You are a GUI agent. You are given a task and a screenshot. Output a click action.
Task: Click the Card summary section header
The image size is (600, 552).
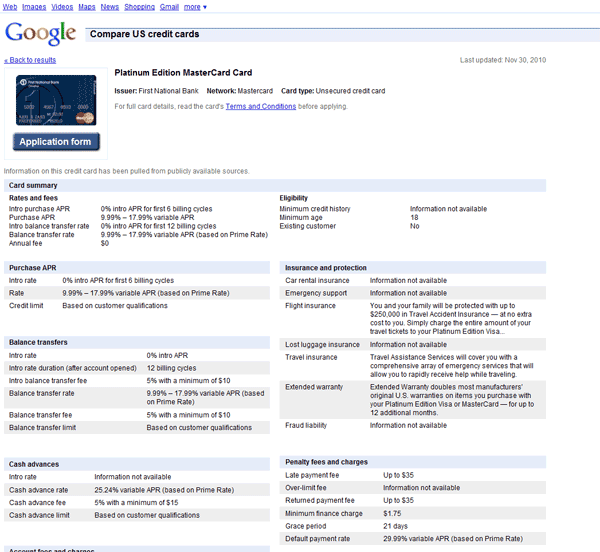tap(275, 185)
